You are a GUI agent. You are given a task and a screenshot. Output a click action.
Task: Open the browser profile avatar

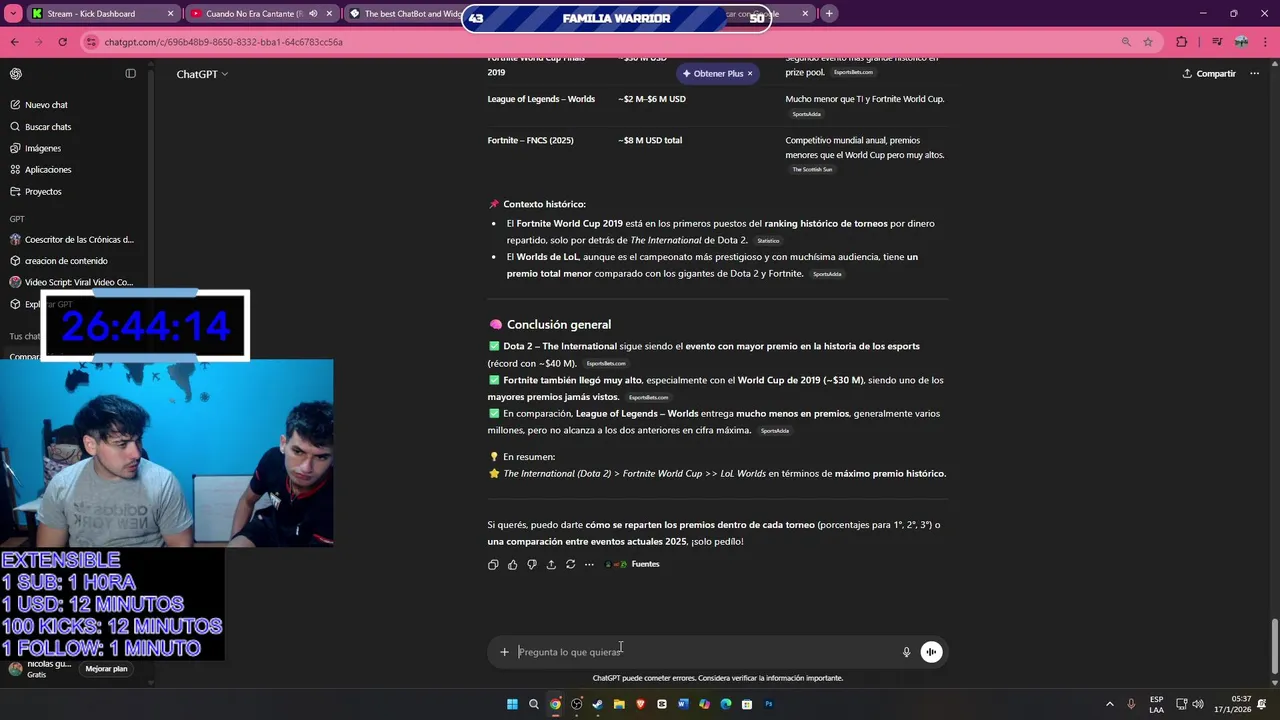click(1241, 42)
